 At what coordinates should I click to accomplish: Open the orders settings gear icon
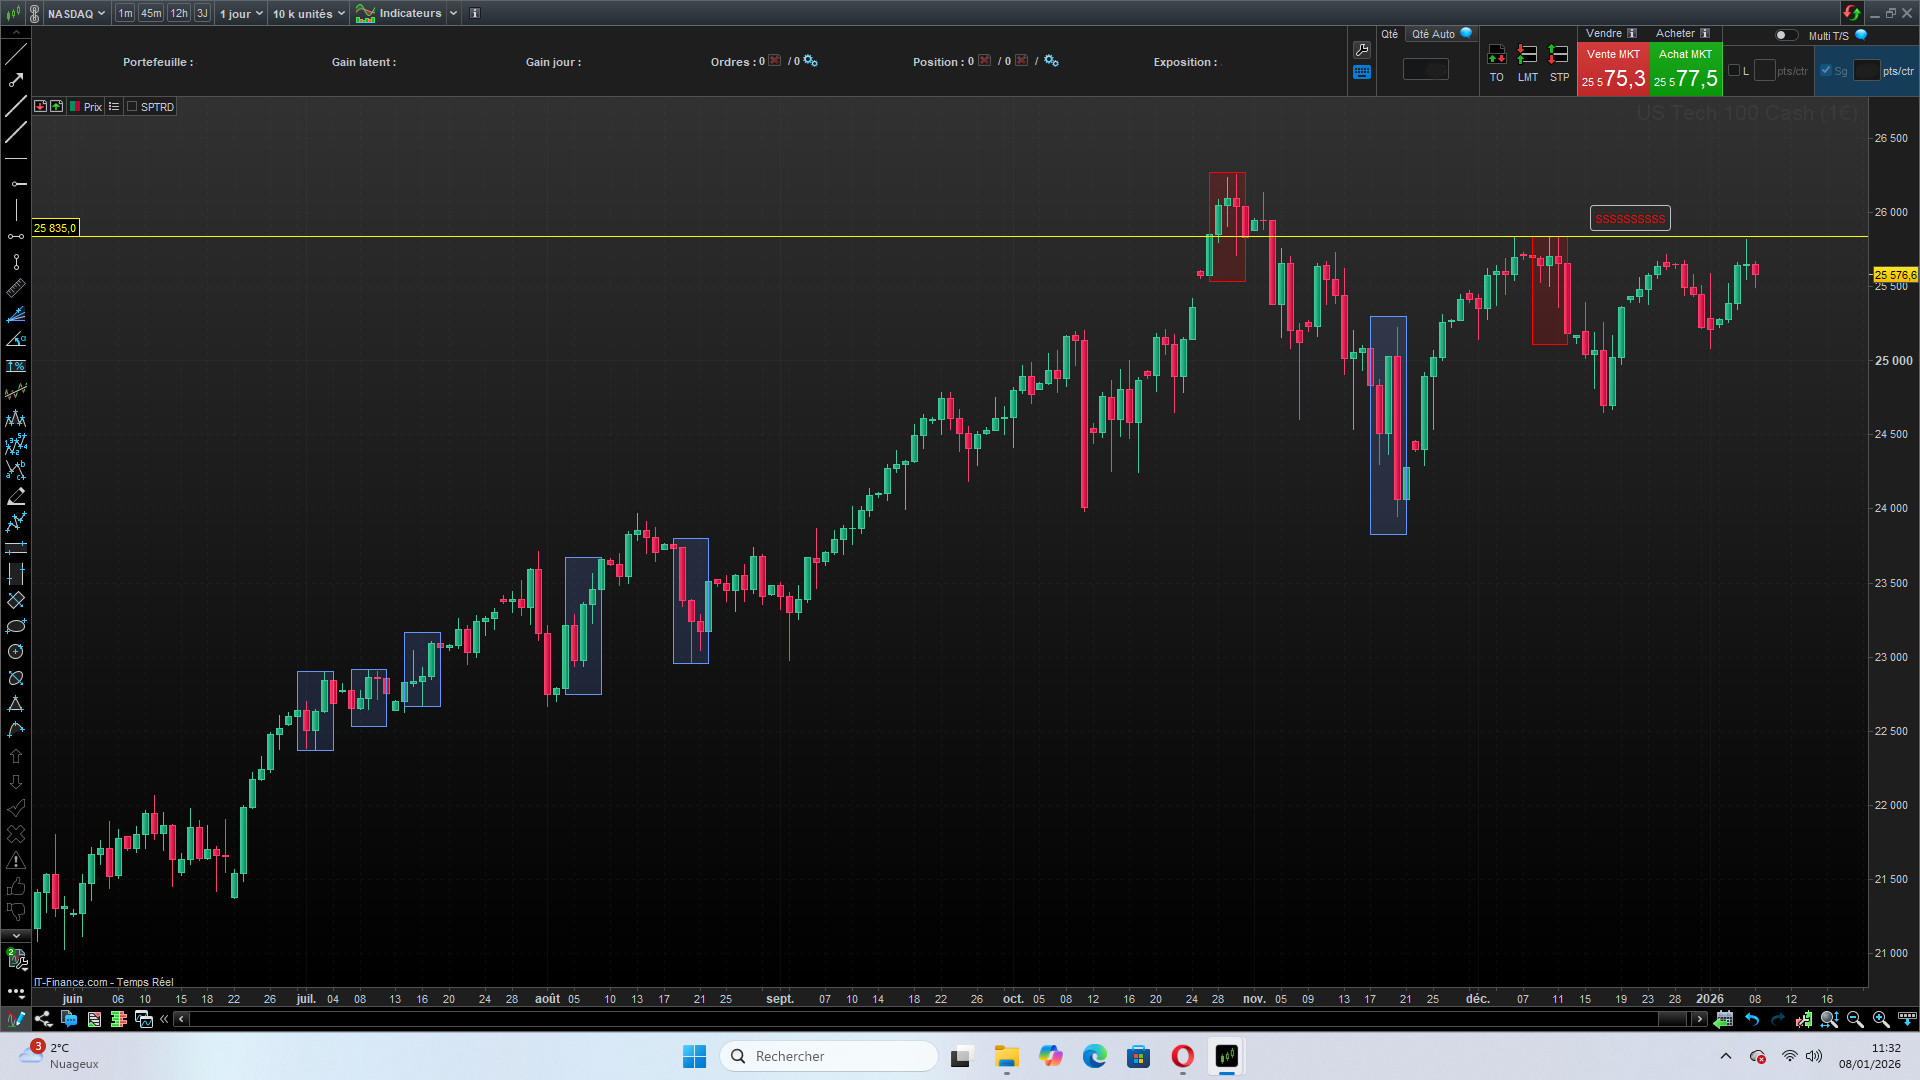click(811, 61)
